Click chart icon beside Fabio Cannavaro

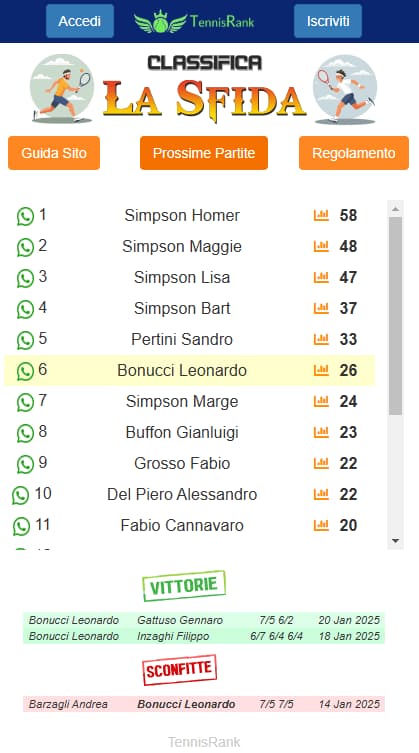pyautogui.click(x=321, y=525)
